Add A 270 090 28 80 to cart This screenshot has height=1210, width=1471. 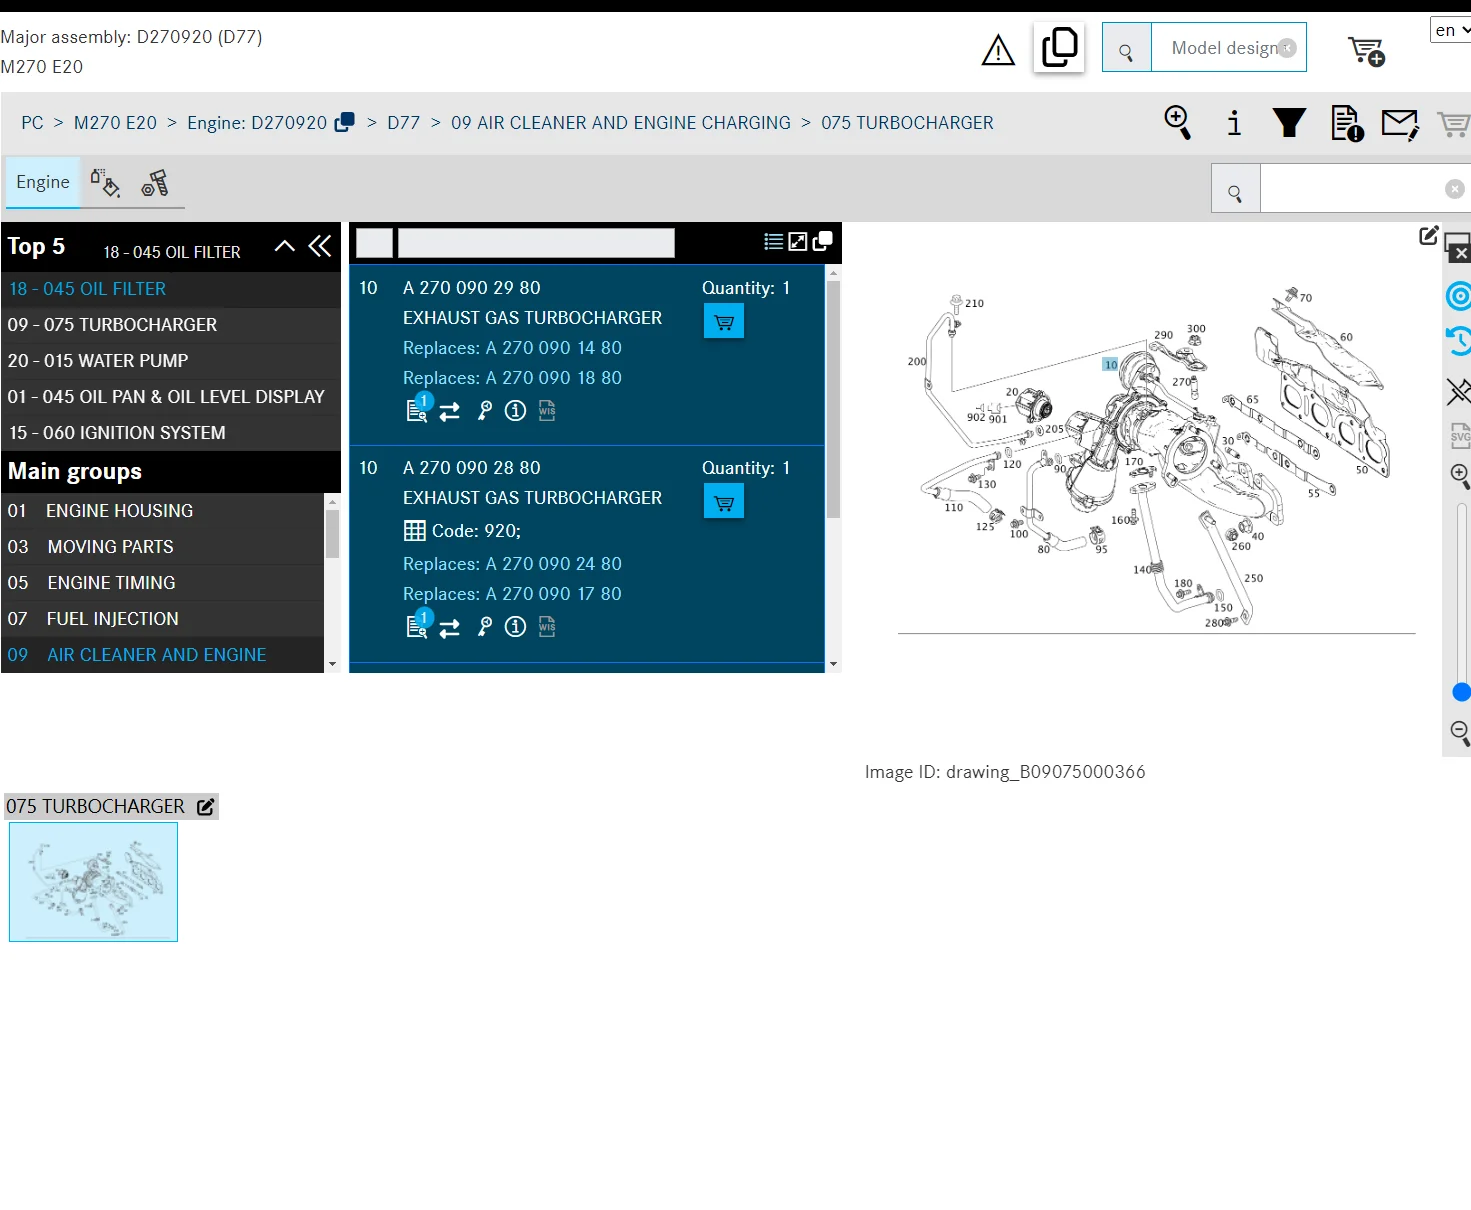pos(724,502)
